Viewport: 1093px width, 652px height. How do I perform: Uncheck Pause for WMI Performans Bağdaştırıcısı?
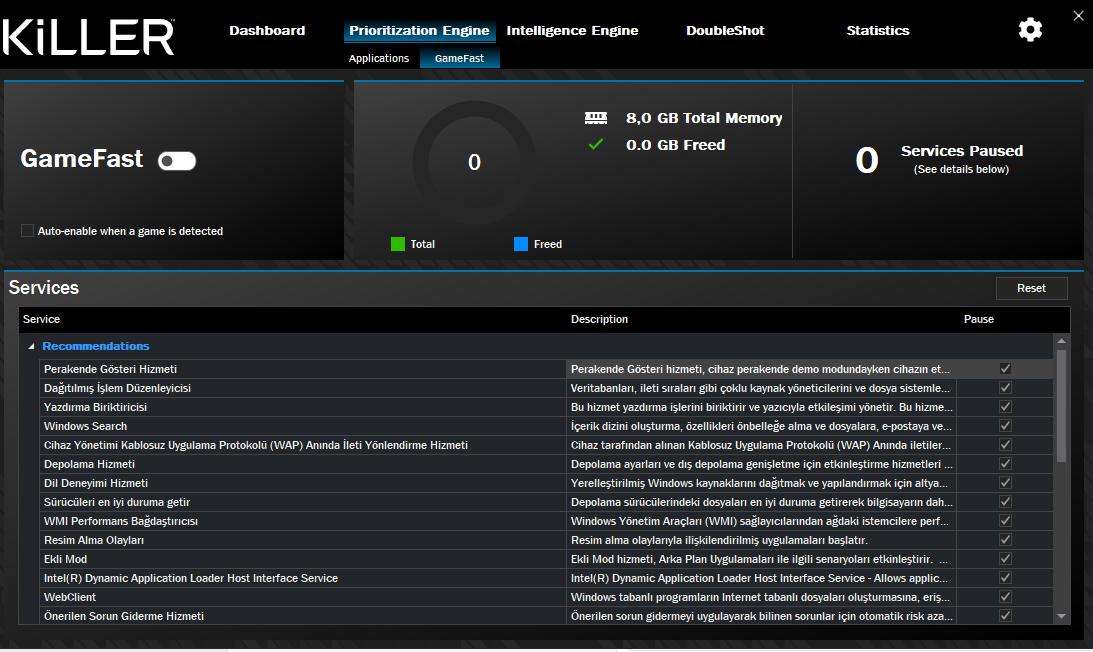(1005, 521)
